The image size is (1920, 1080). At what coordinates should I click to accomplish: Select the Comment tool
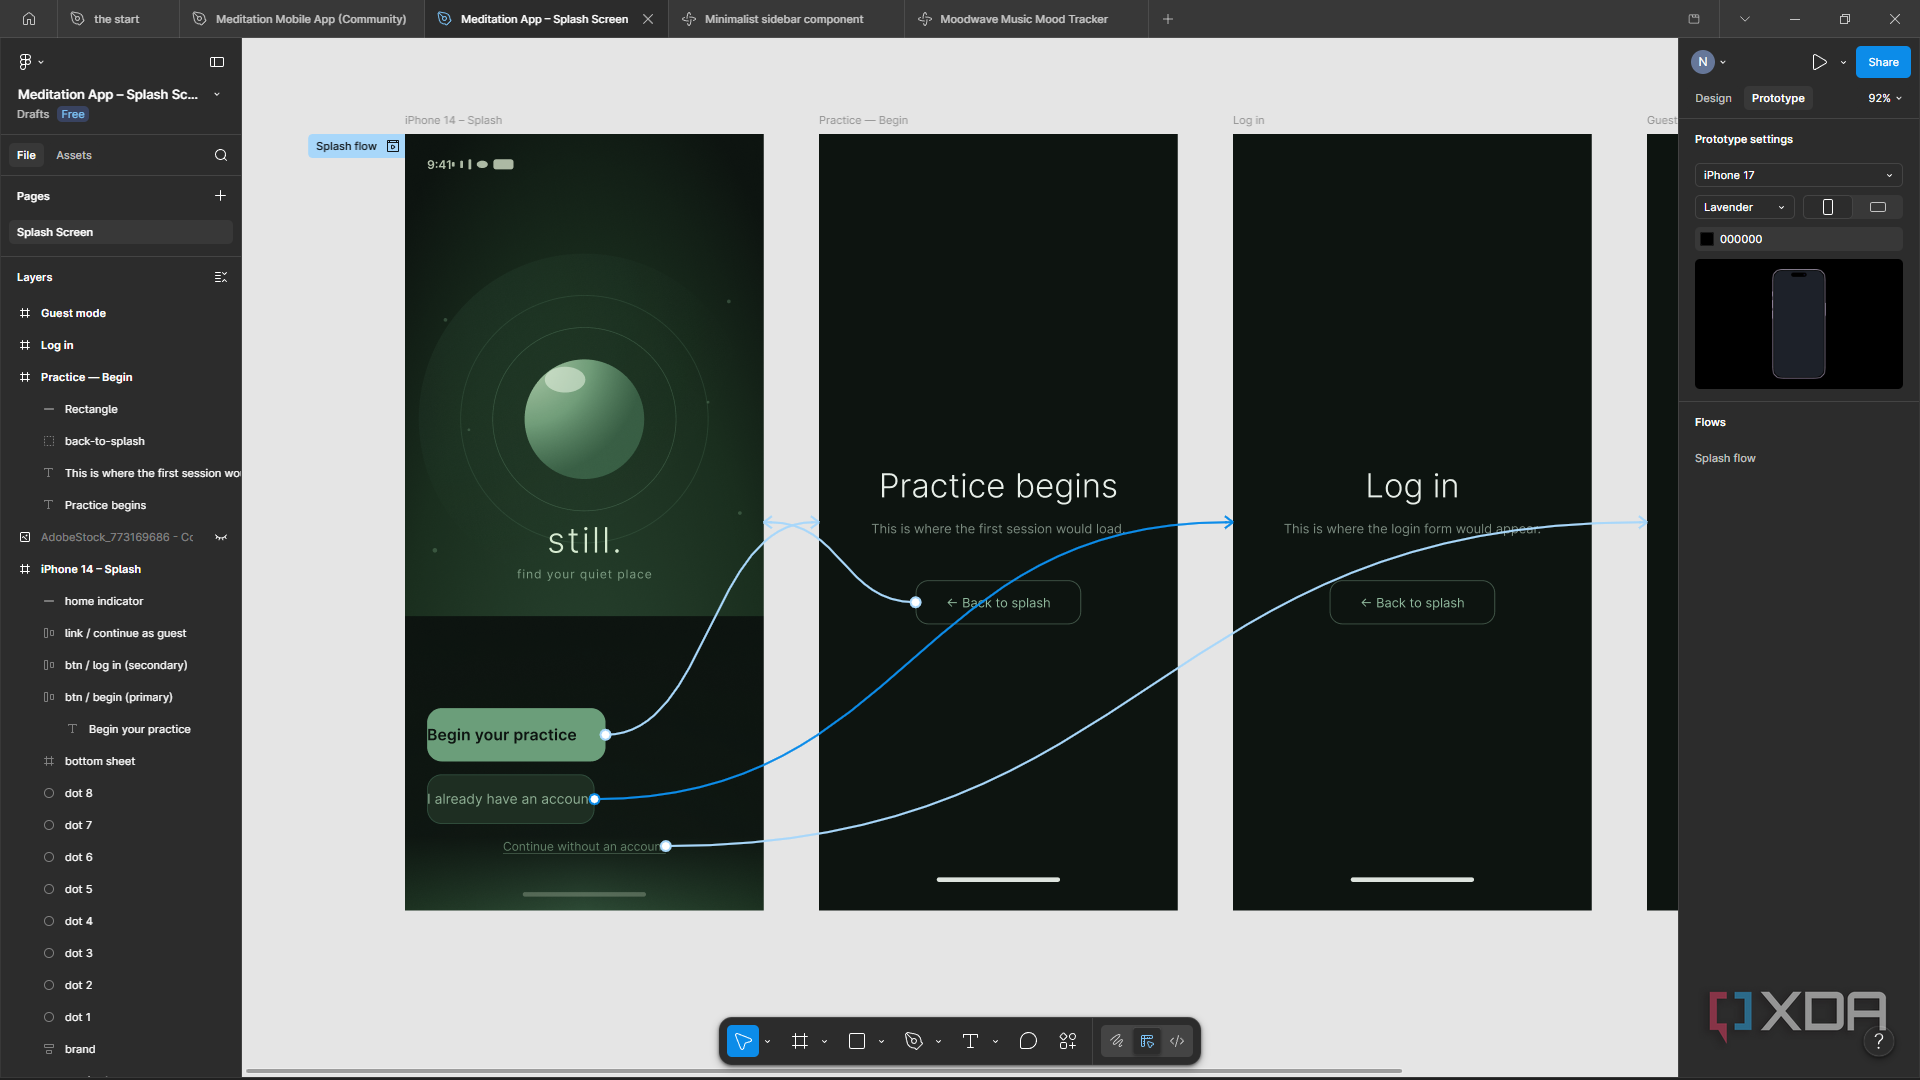pos(1028,1041)
